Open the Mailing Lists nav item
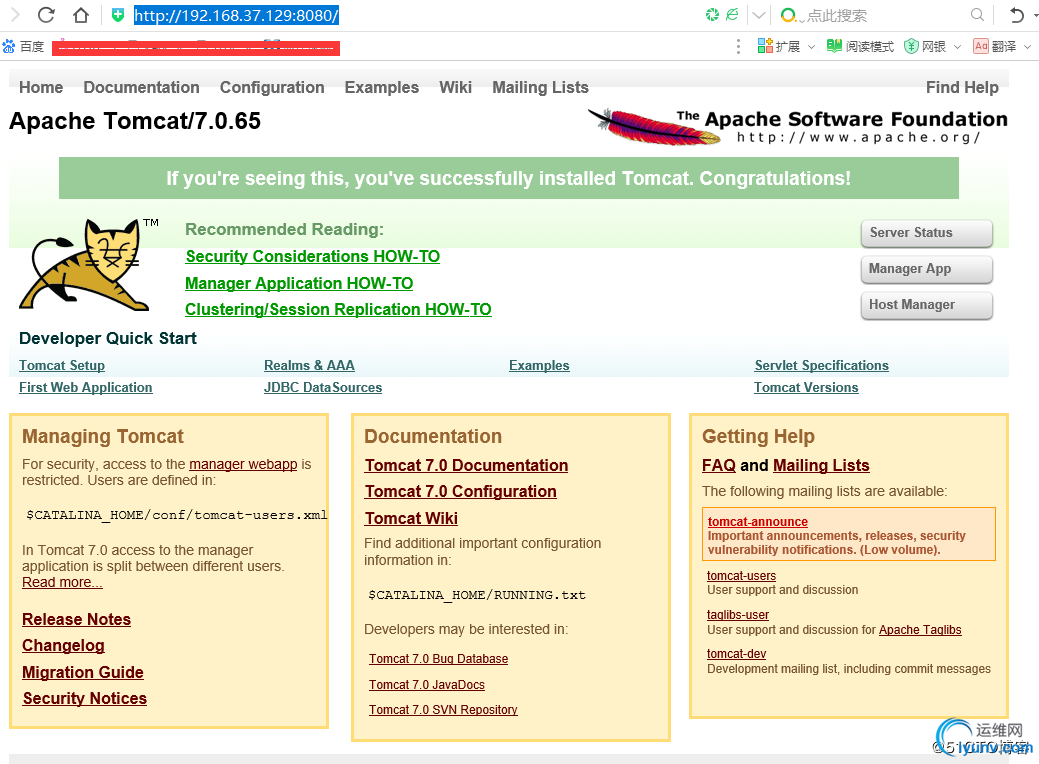The width and height of the screenshot is (1039, 764). [541, 87]
